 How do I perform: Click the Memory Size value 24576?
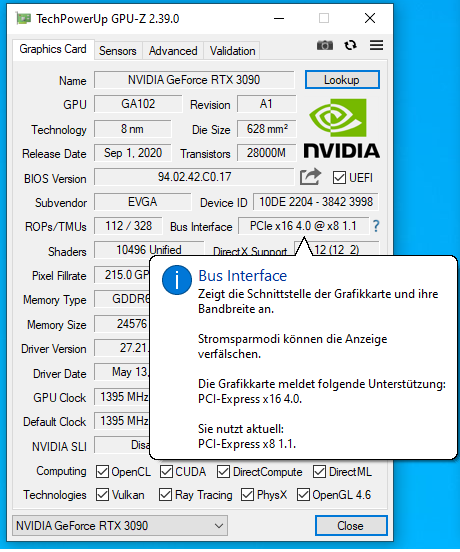coord(122,324)
